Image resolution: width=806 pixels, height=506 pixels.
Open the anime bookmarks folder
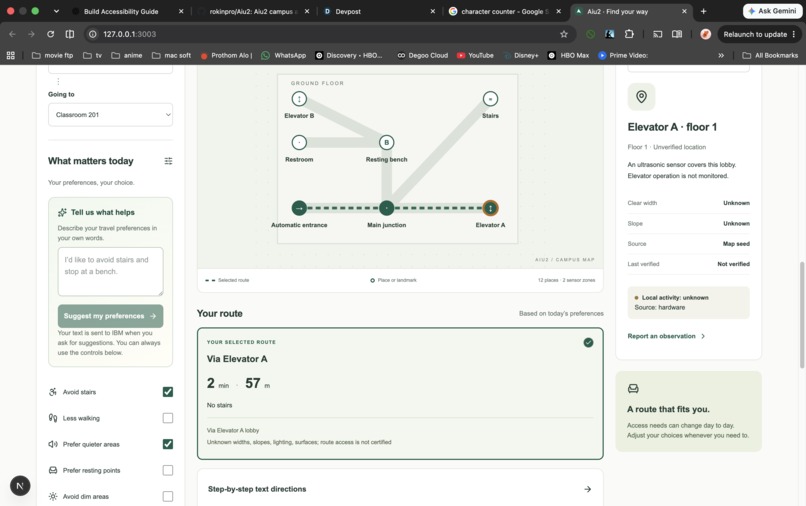(x=127, y=55)
